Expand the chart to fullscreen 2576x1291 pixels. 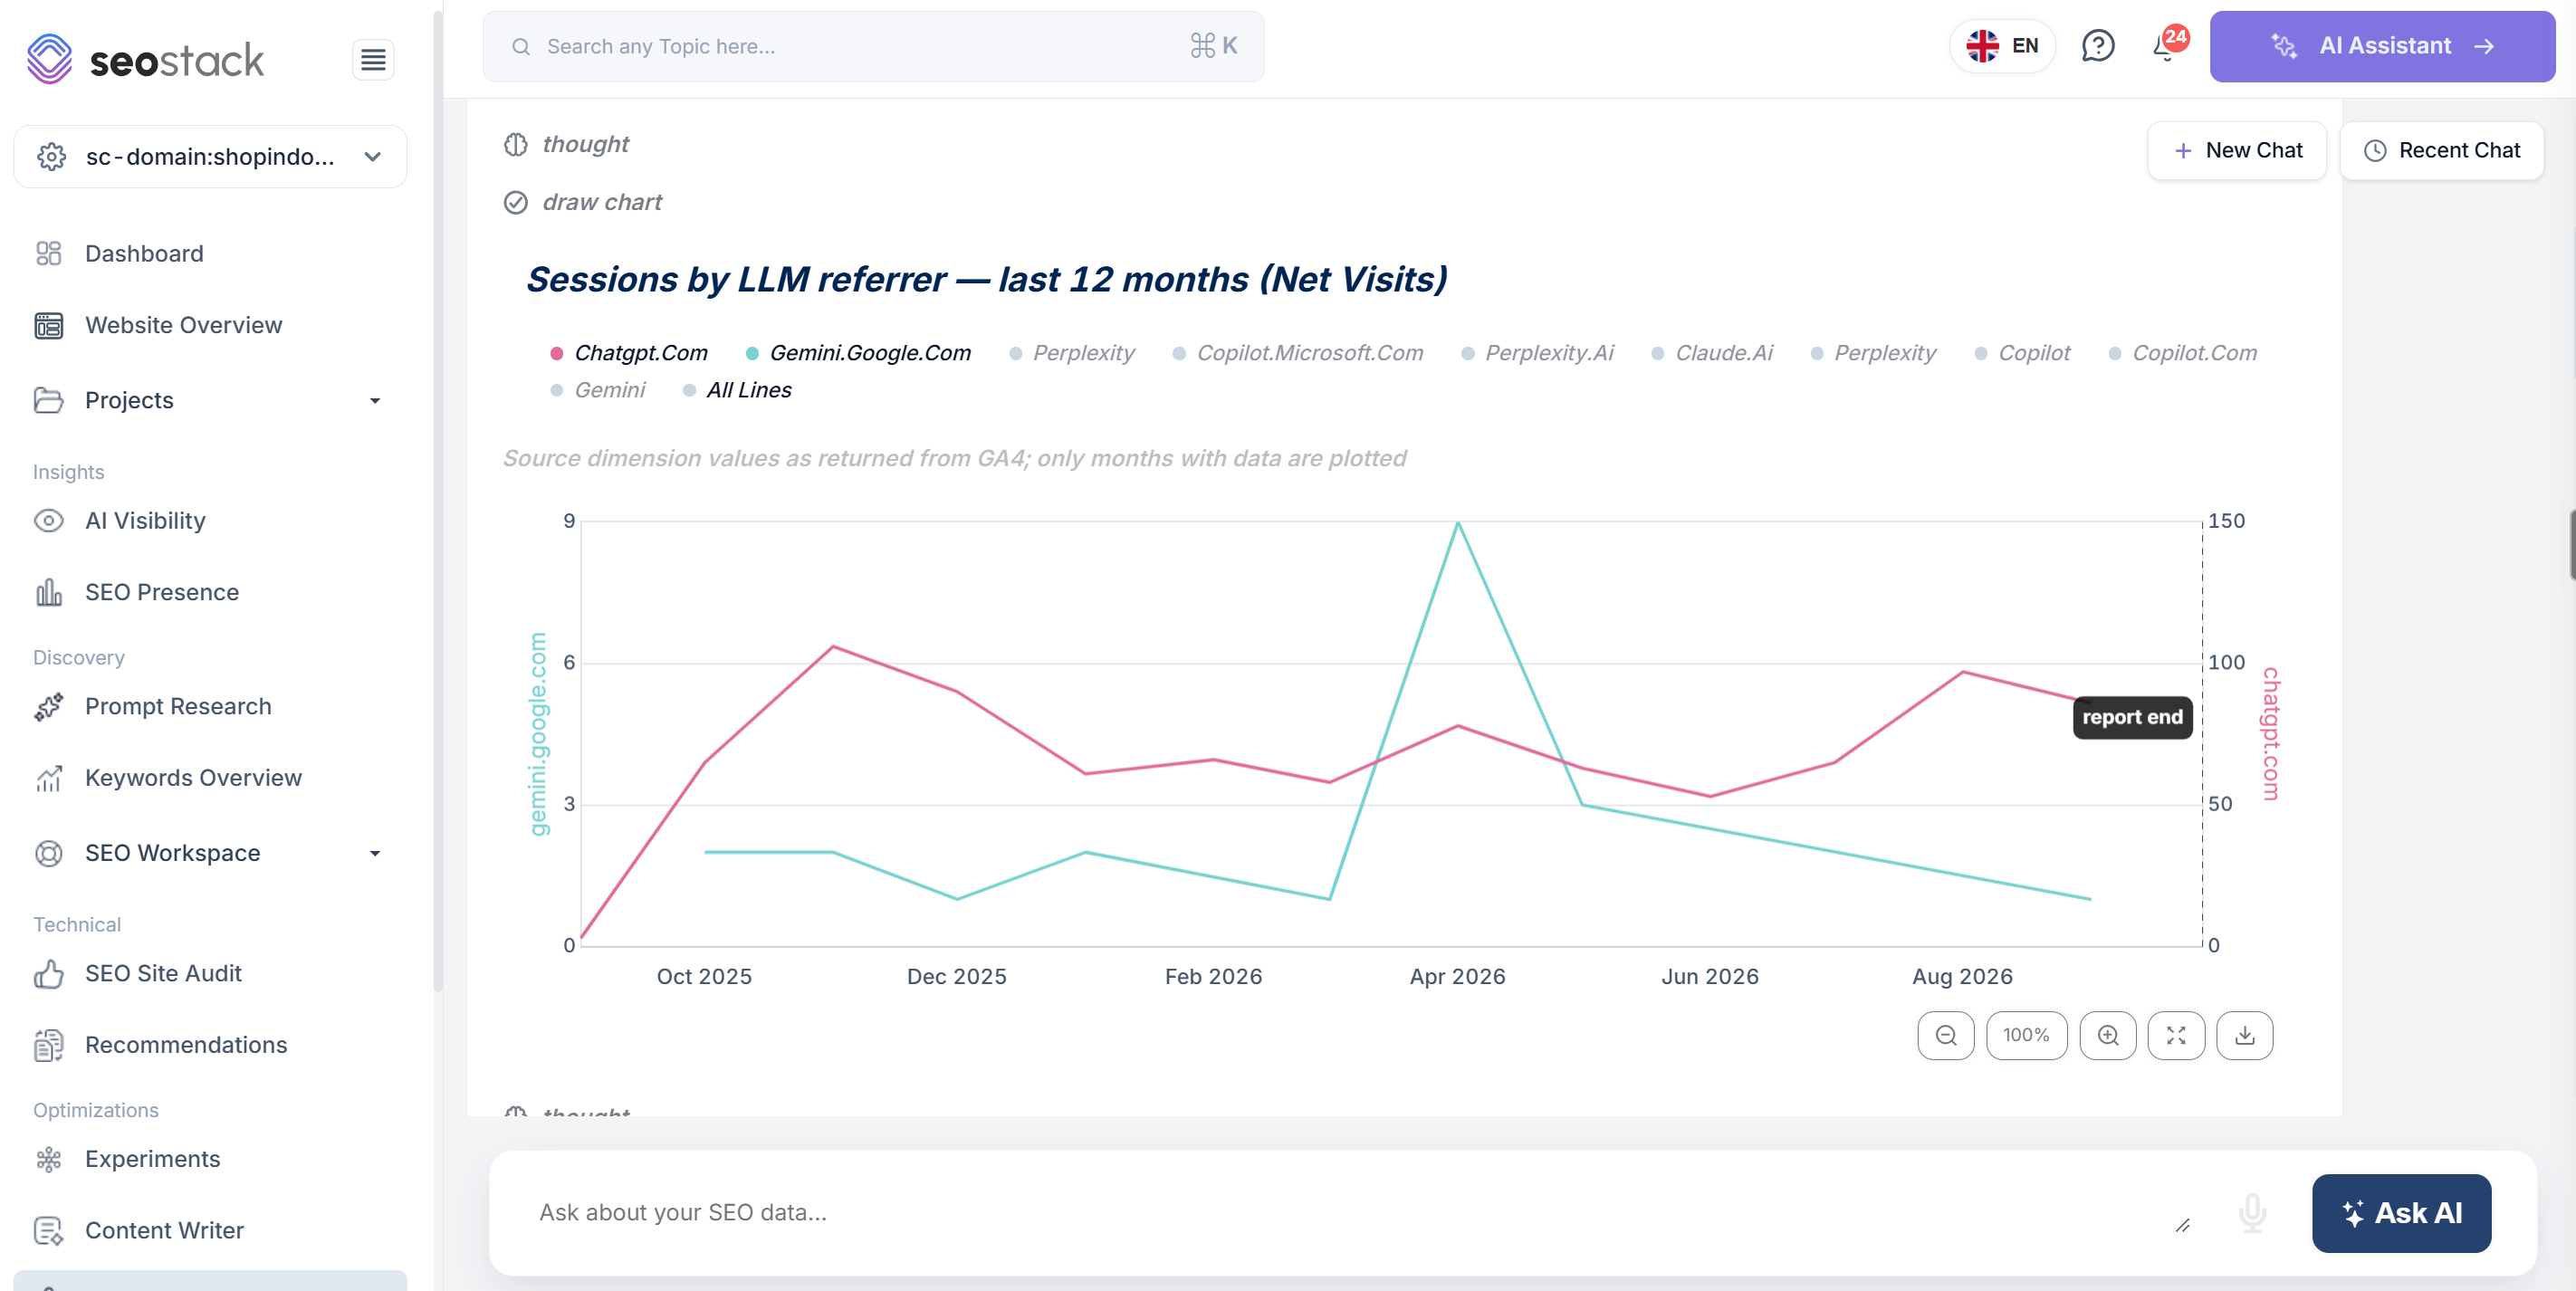(2176, 1035)
